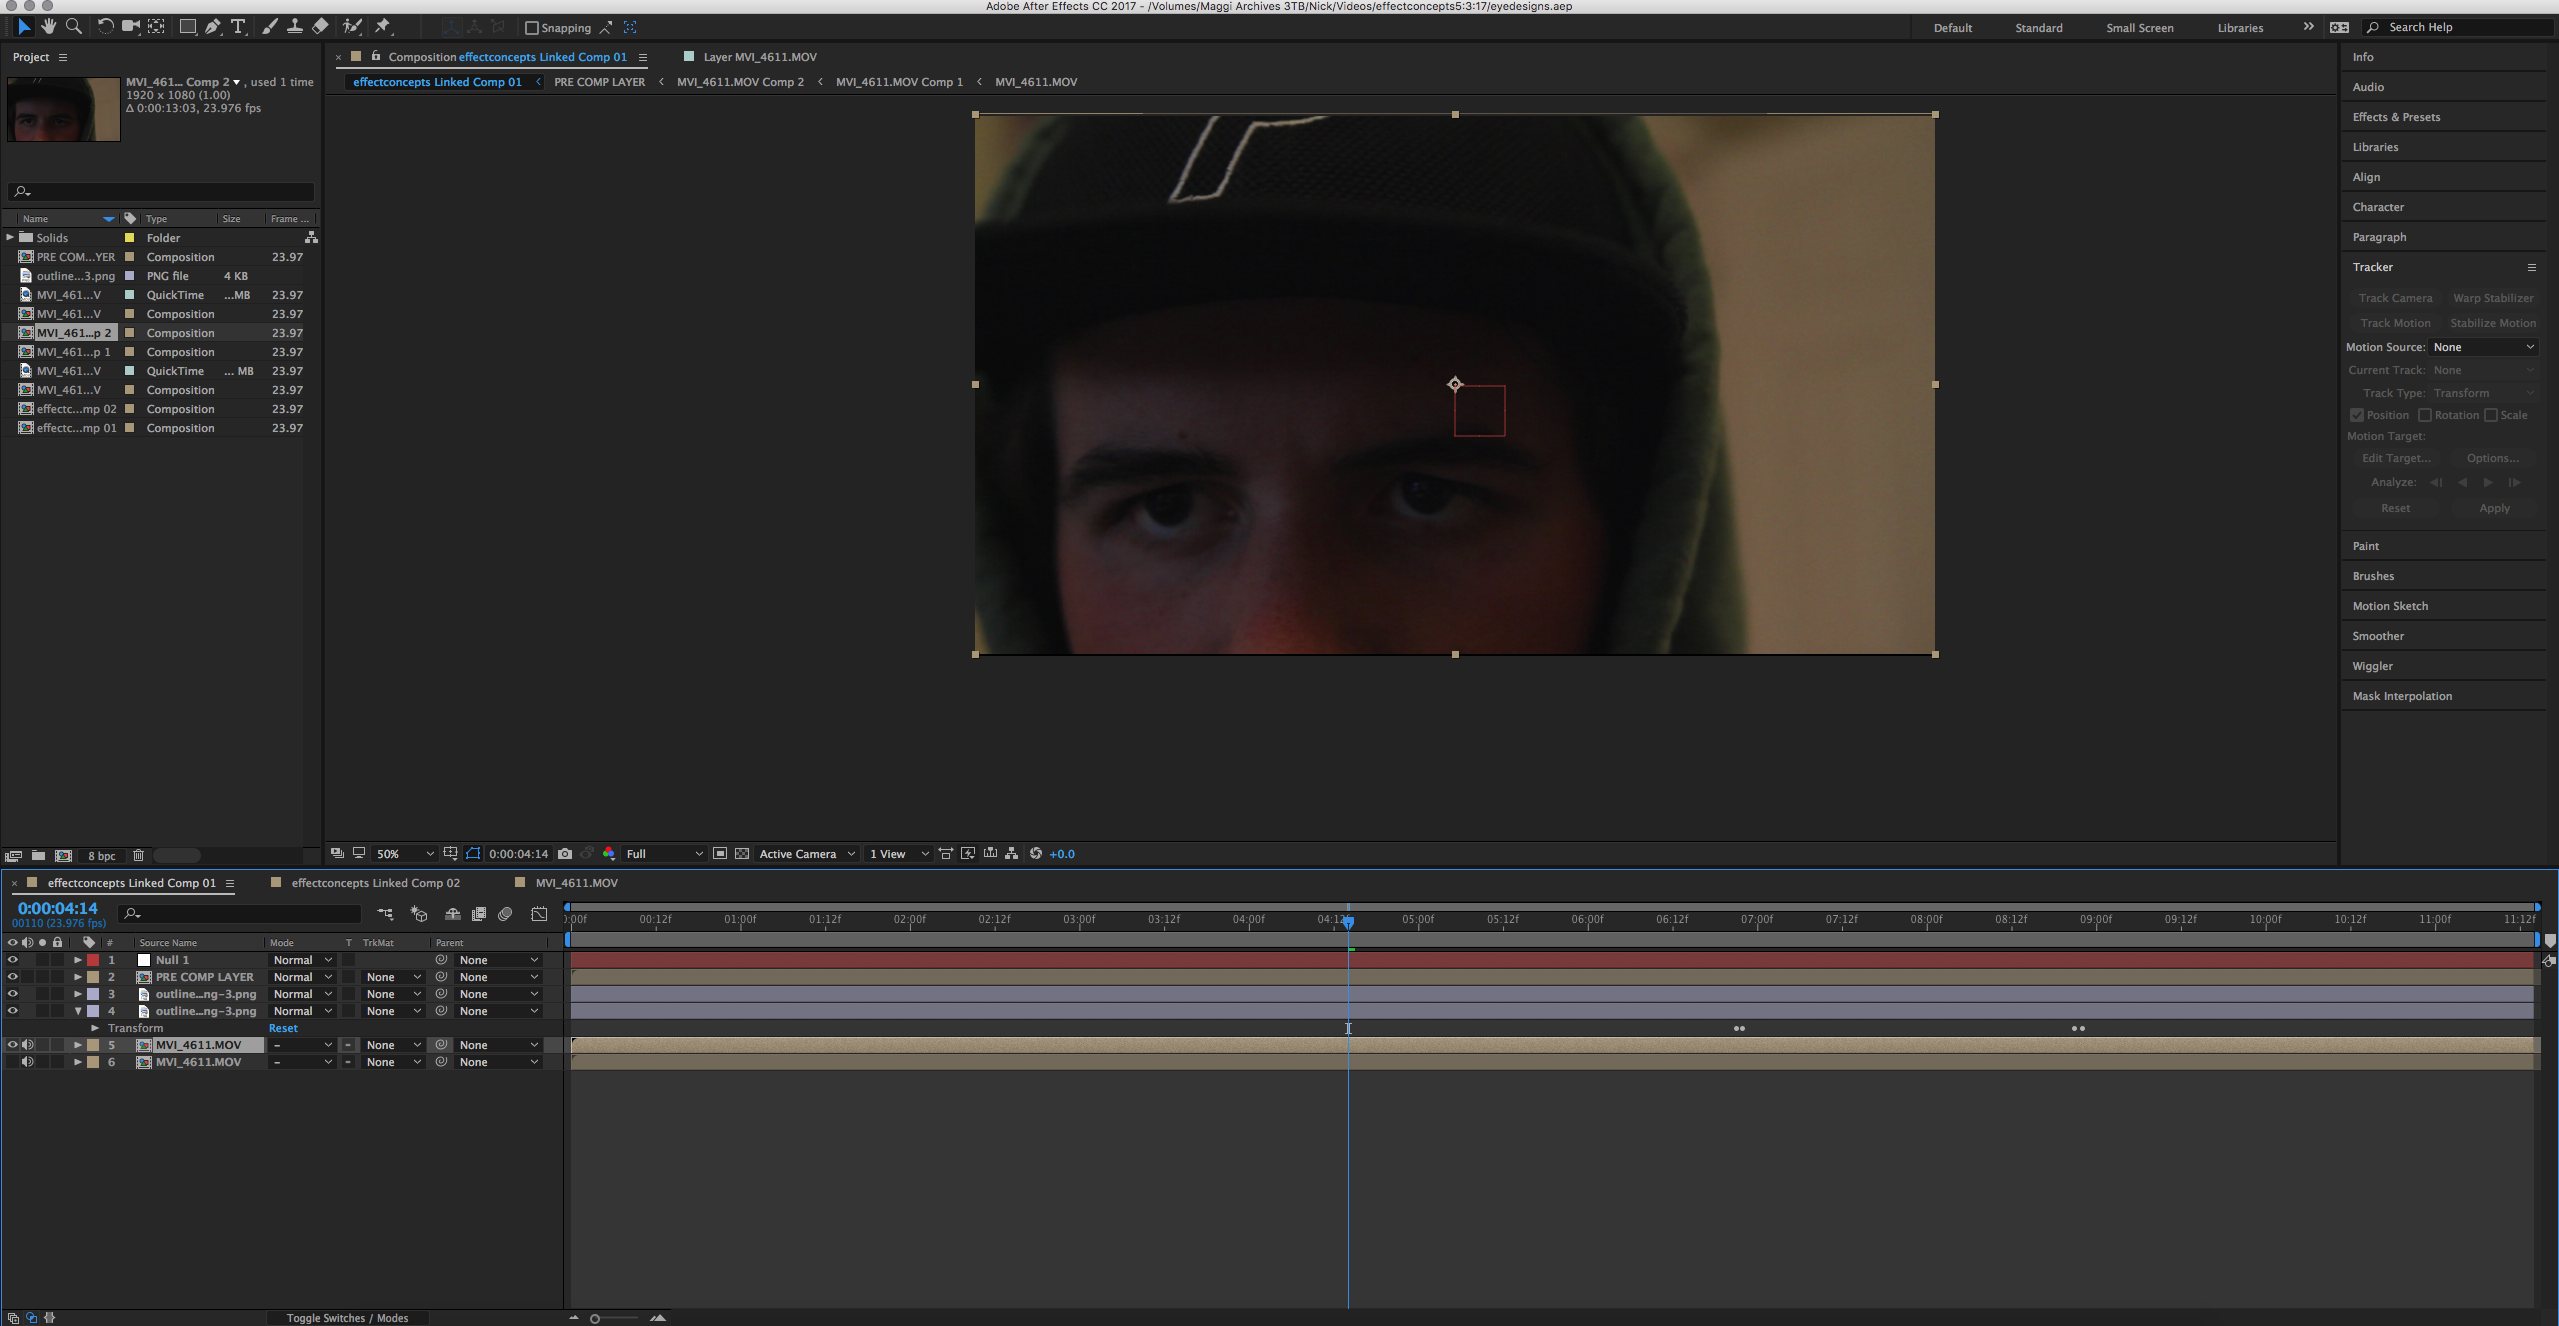Open the Layer MVI_4611.MOV viewer tab
Screen dimensions: 2559x1326
(759, 57)
